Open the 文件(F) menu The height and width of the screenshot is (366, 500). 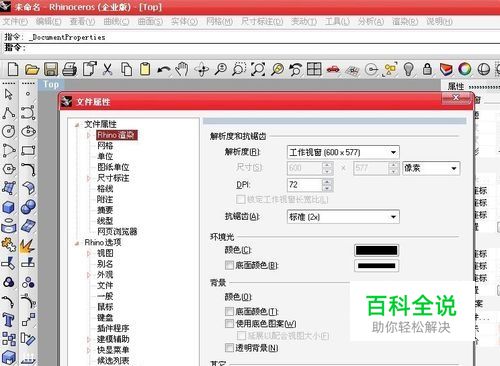pos(15,22)
